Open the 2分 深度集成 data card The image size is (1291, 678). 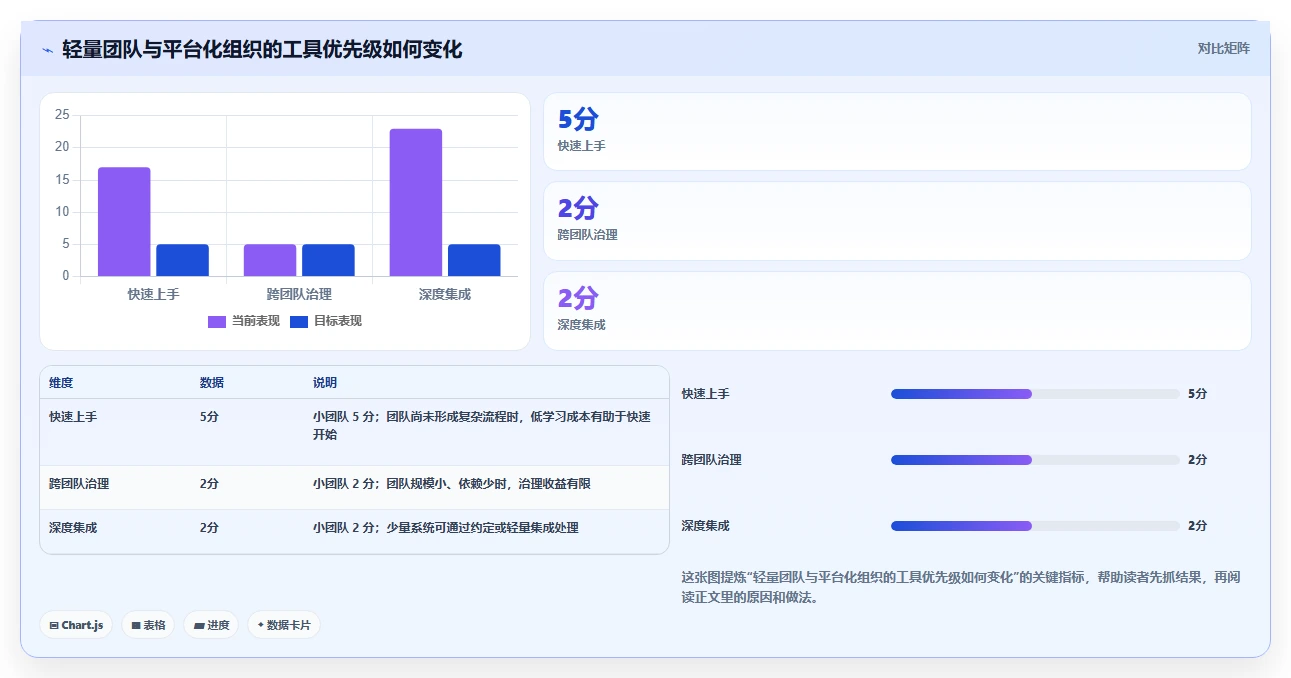tap(897, 311)
